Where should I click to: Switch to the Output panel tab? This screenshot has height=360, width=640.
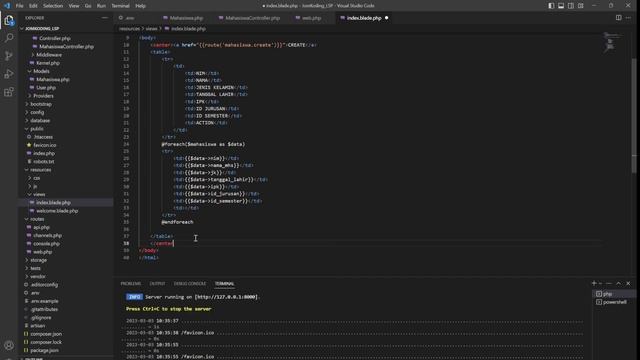click(x=157, y=283)
